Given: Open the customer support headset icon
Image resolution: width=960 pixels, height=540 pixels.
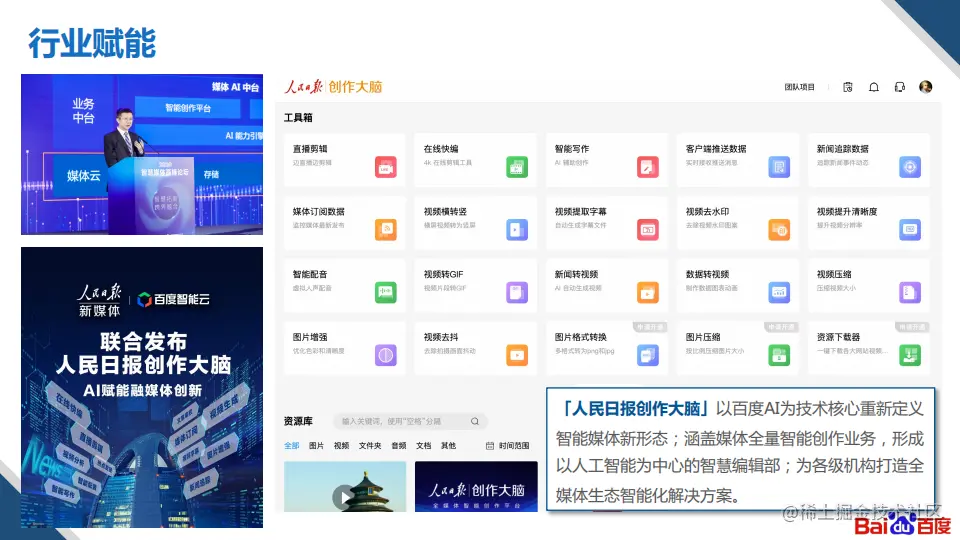Looking at the screenshot, I should [x=899, y=87].
